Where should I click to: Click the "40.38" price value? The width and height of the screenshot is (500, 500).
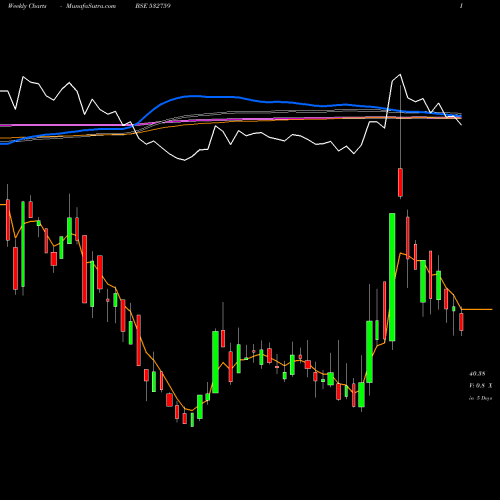(x=477, y=374)
